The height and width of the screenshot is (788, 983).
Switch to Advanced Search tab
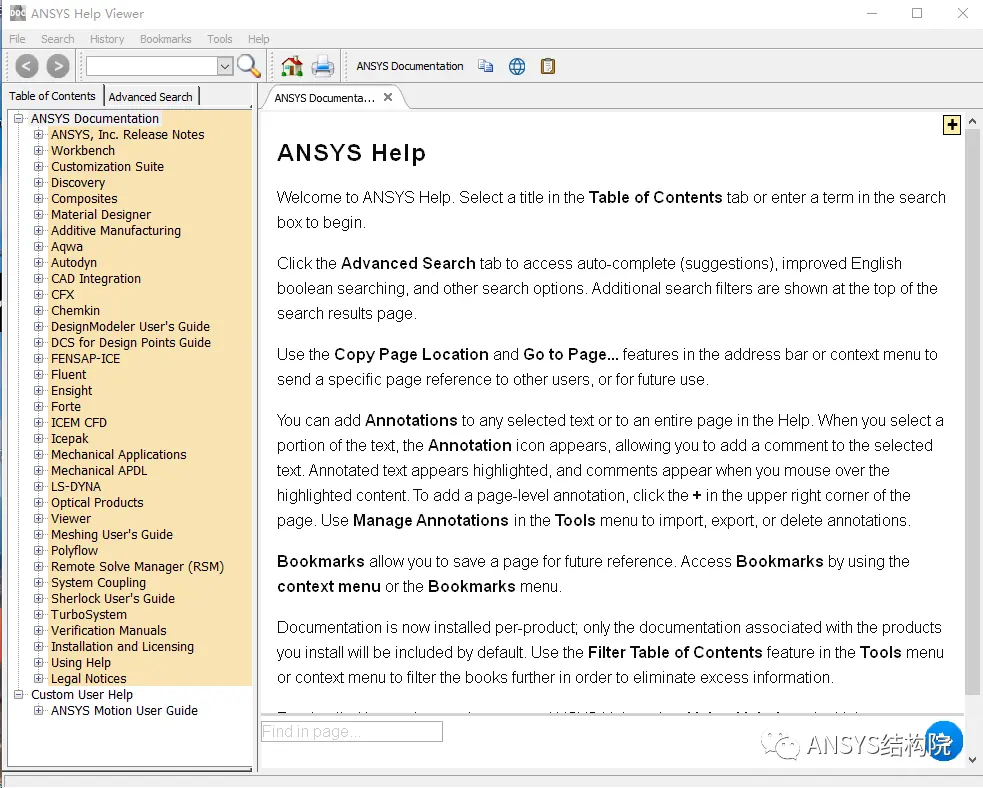click(x=150, y=97)
